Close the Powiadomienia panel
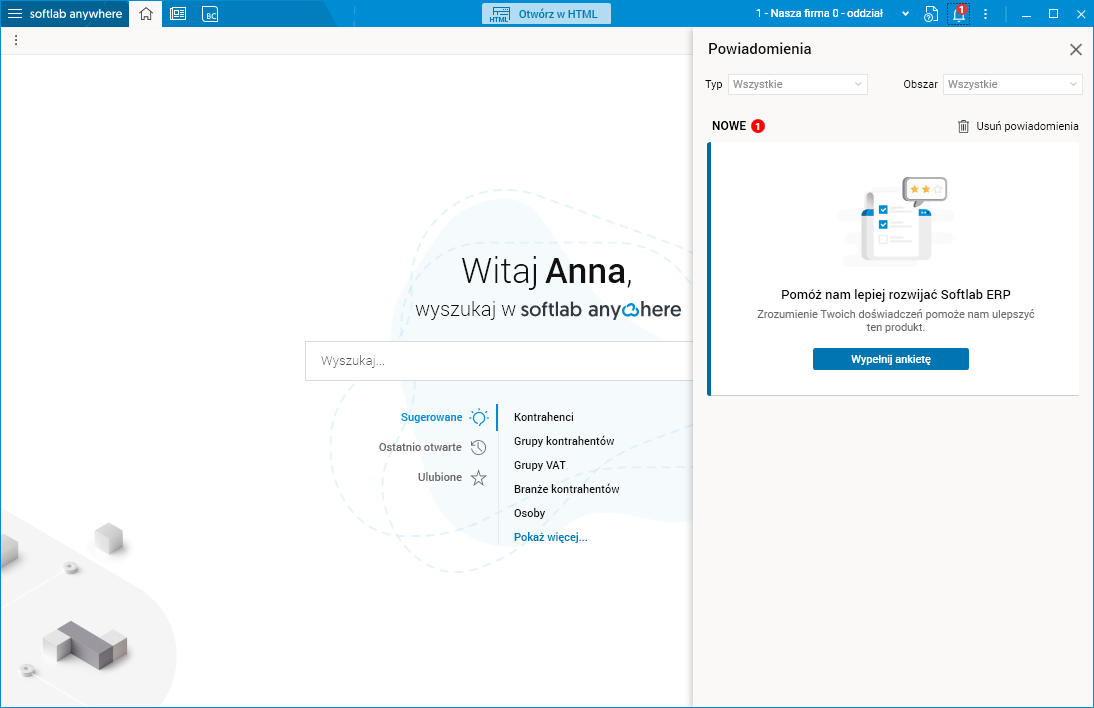This screenshot has height=708, width=1094. click(x=1076, y=50)
